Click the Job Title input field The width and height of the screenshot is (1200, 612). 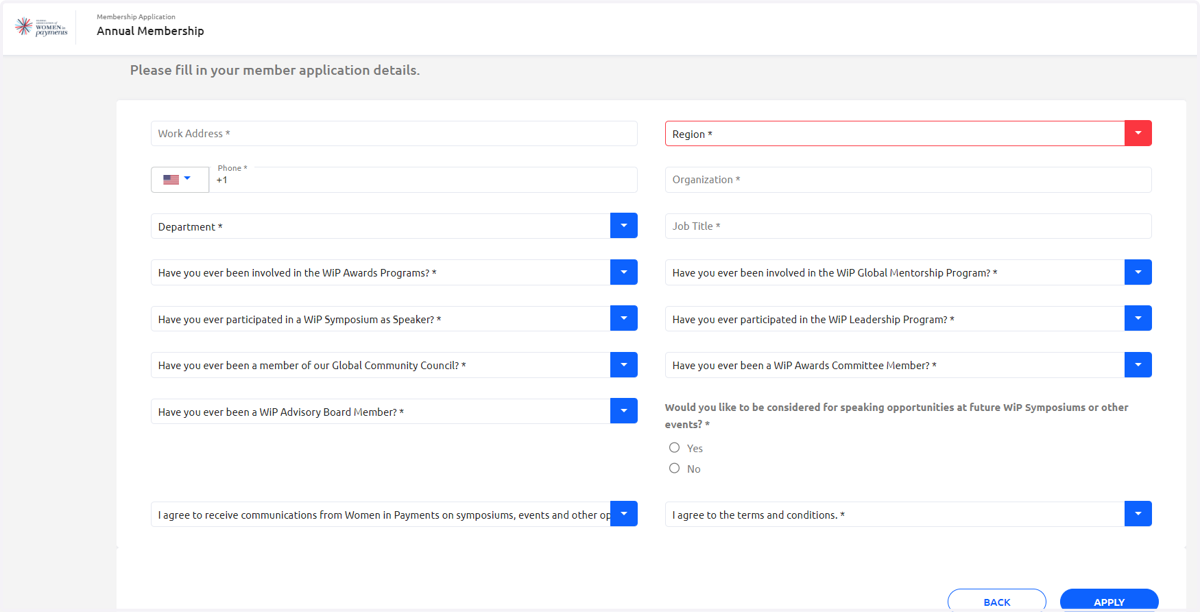[x=908, y=226]
